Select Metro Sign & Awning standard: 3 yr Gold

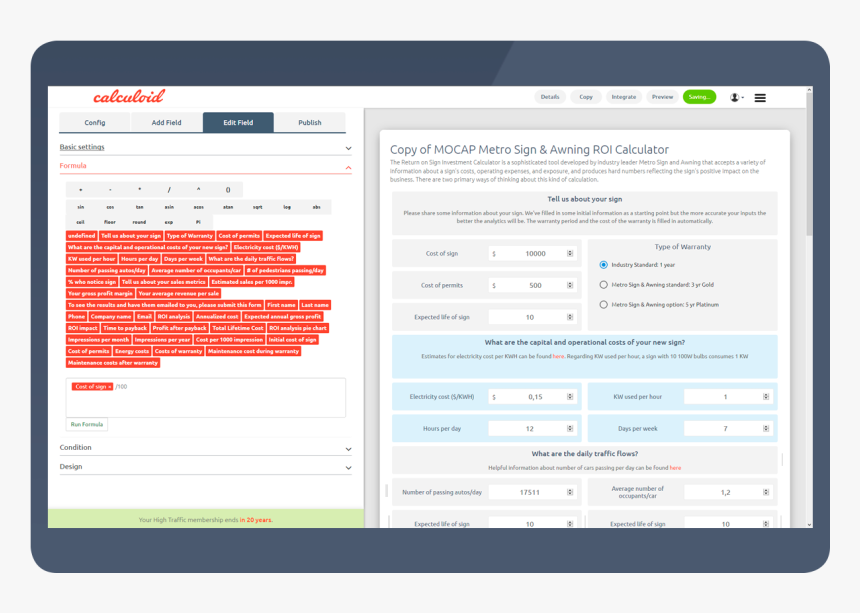[604, 284]
